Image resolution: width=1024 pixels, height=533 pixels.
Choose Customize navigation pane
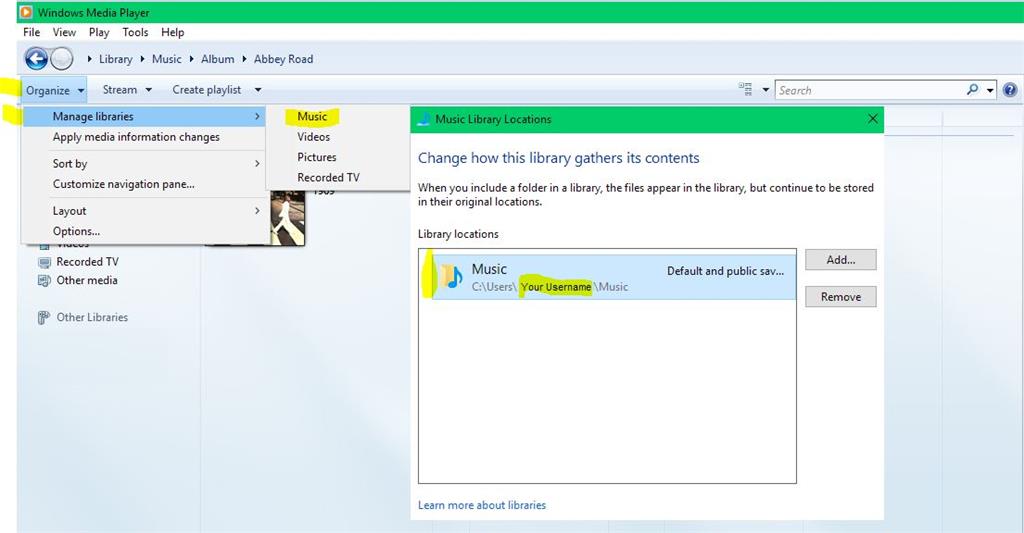click(x=144, y=184)
